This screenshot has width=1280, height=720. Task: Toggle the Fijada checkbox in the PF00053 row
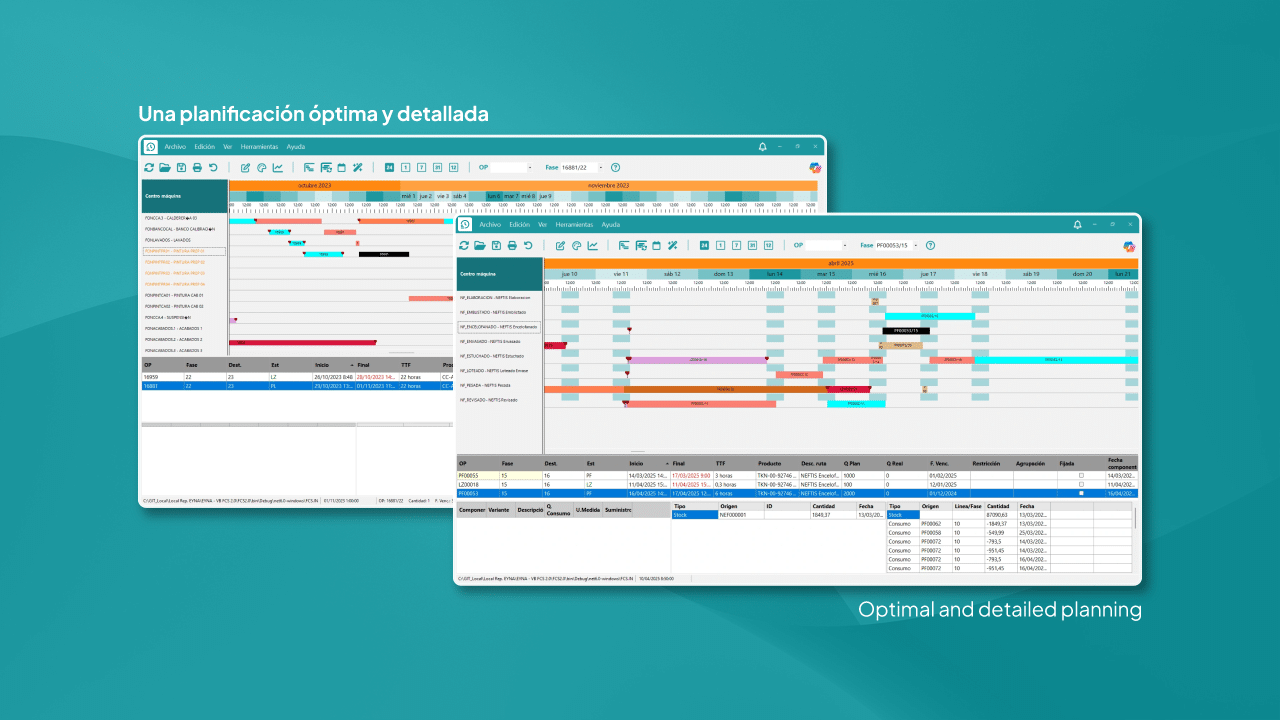coord(1081,493)
